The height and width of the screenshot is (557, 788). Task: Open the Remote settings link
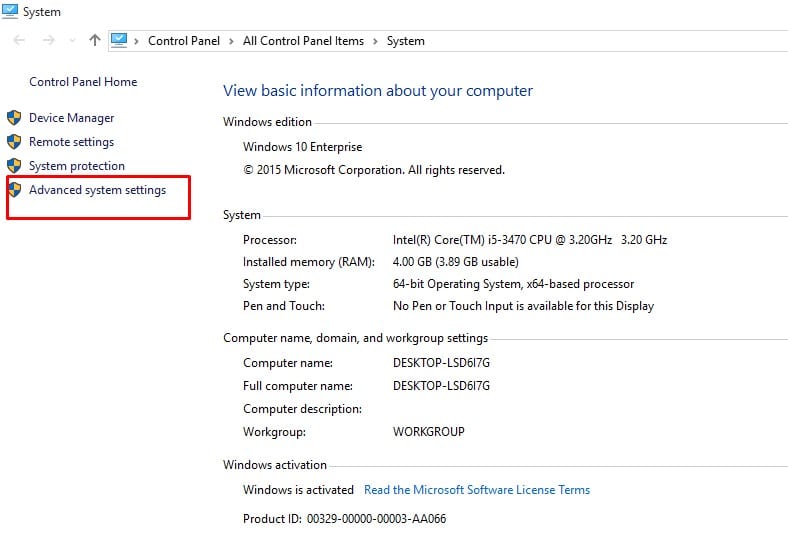[71, 142]
